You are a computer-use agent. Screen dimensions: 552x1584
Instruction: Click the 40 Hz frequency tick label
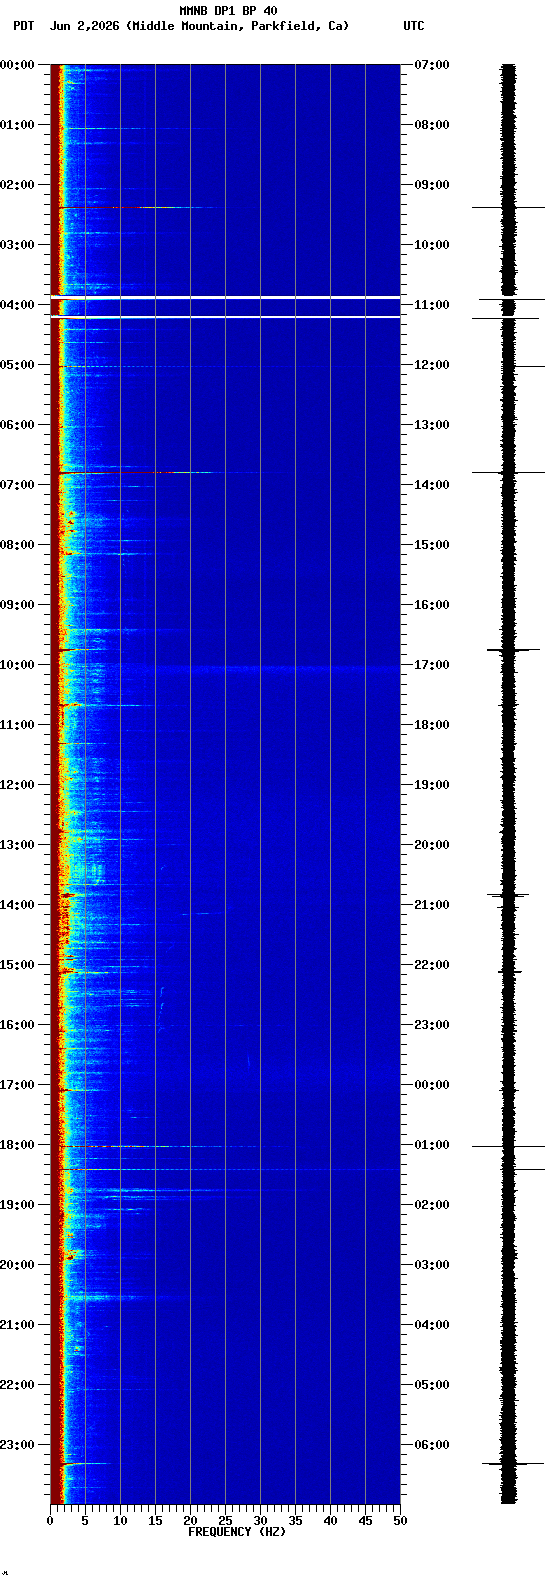click(330, 1521)
